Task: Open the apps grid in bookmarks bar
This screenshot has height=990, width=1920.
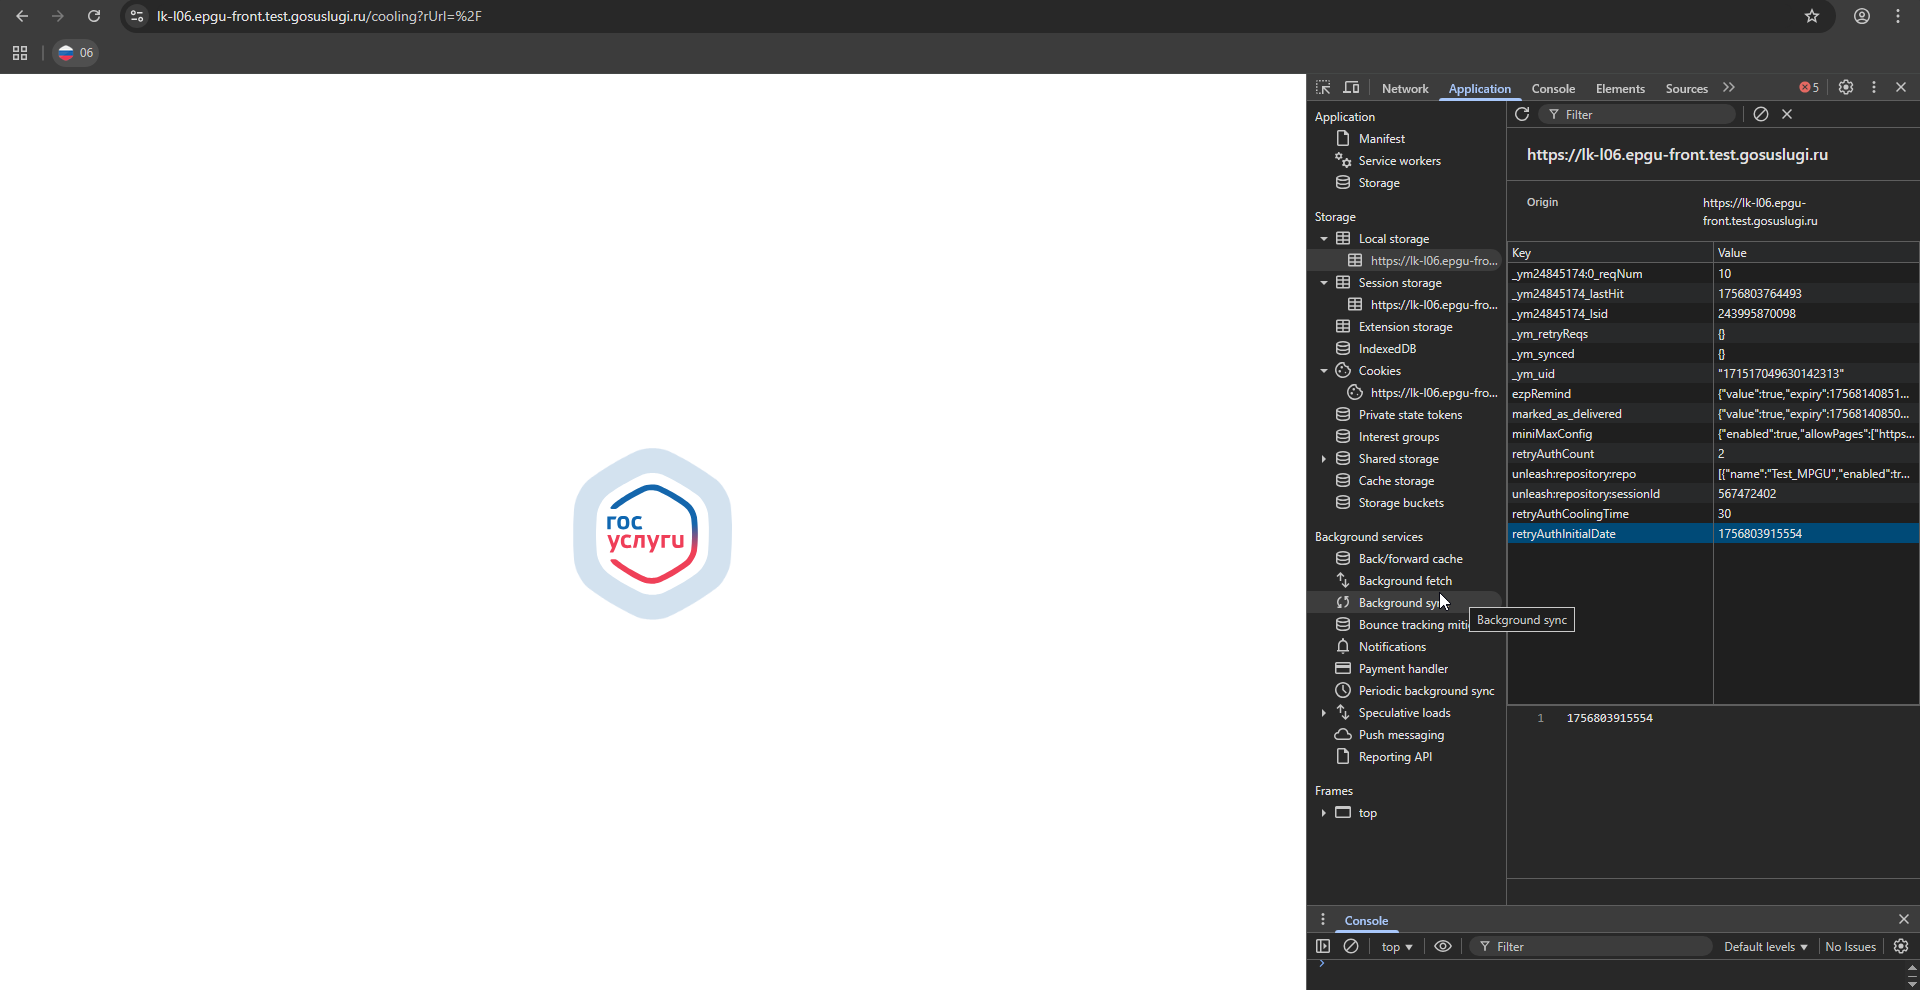Action: (x=20, y=53)
